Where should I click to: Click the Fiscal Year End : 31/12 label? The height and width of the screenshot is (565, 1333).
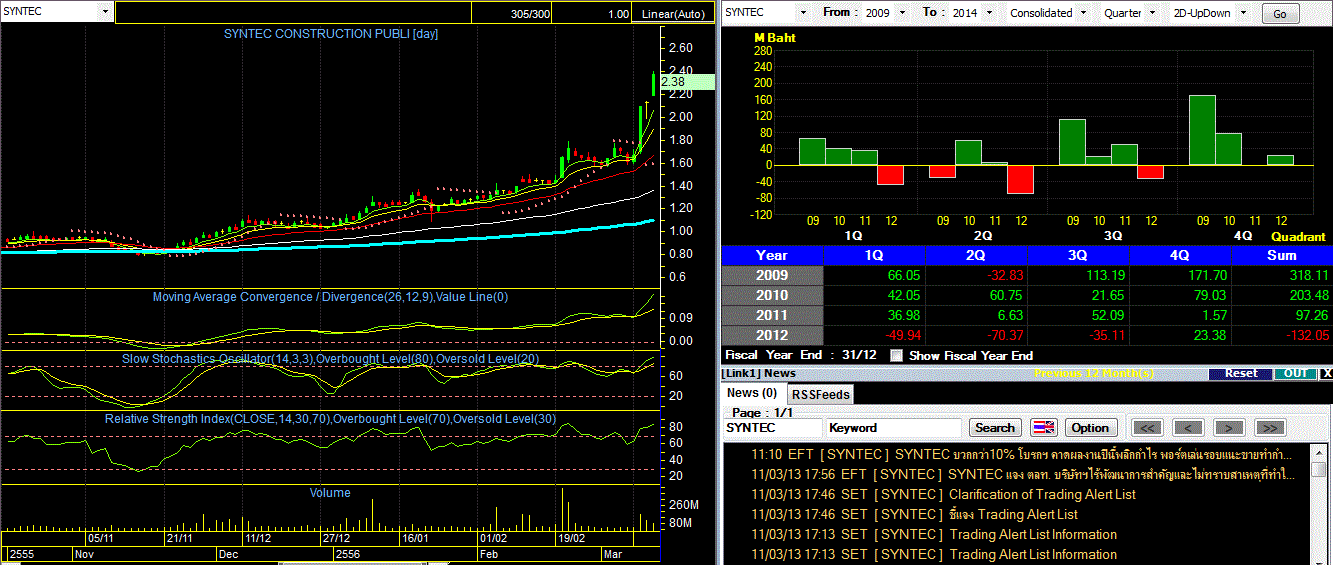coord(802,355)
